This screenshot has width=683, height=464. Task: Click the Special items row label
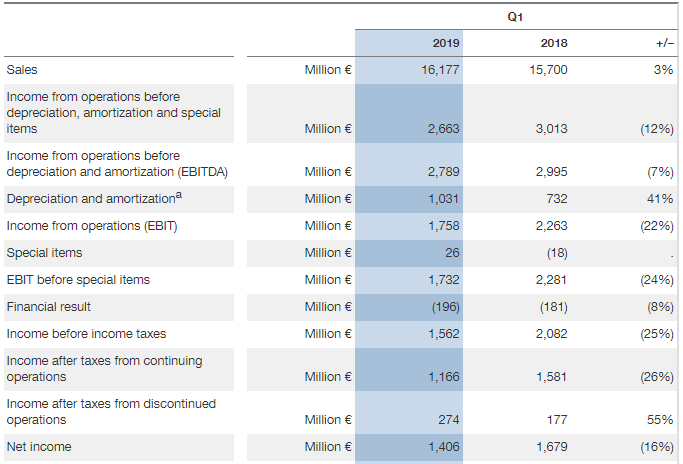click(44, 253)
